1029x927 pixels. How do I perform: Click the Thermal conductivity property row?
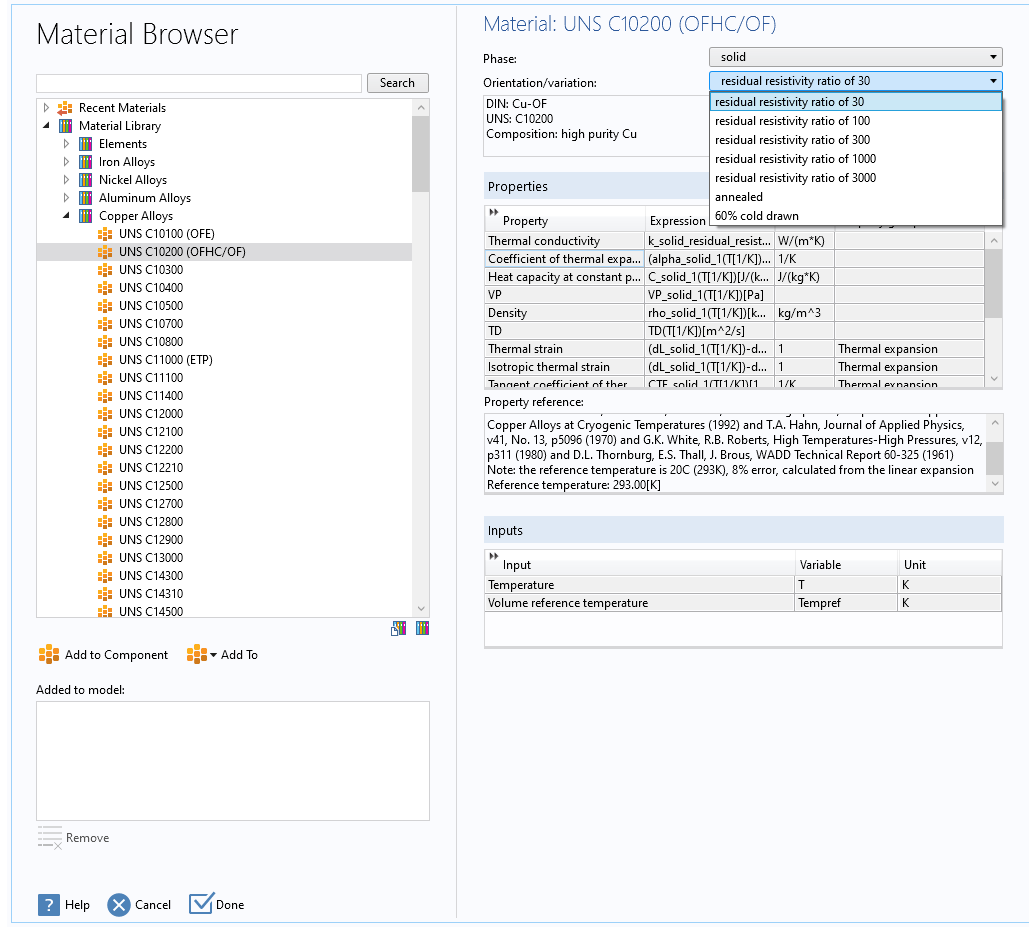tap(564, 241)
